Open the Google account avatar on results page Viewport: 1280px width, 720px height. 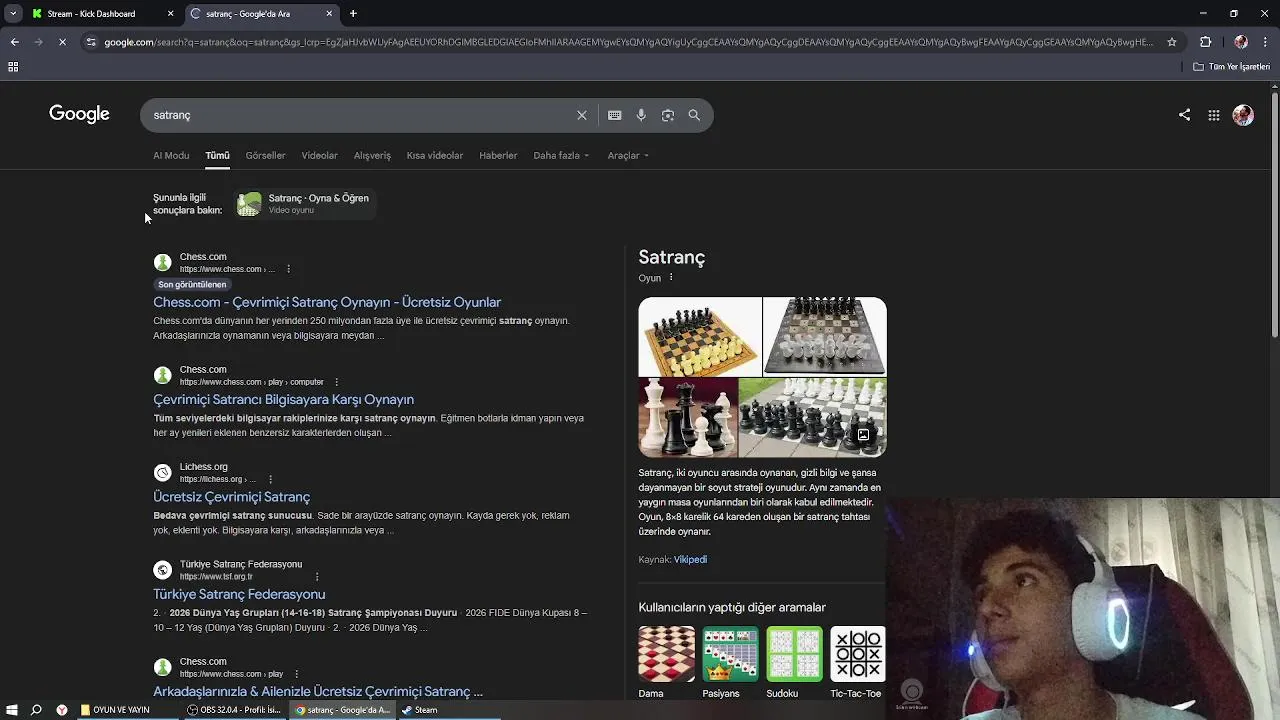1243,115
